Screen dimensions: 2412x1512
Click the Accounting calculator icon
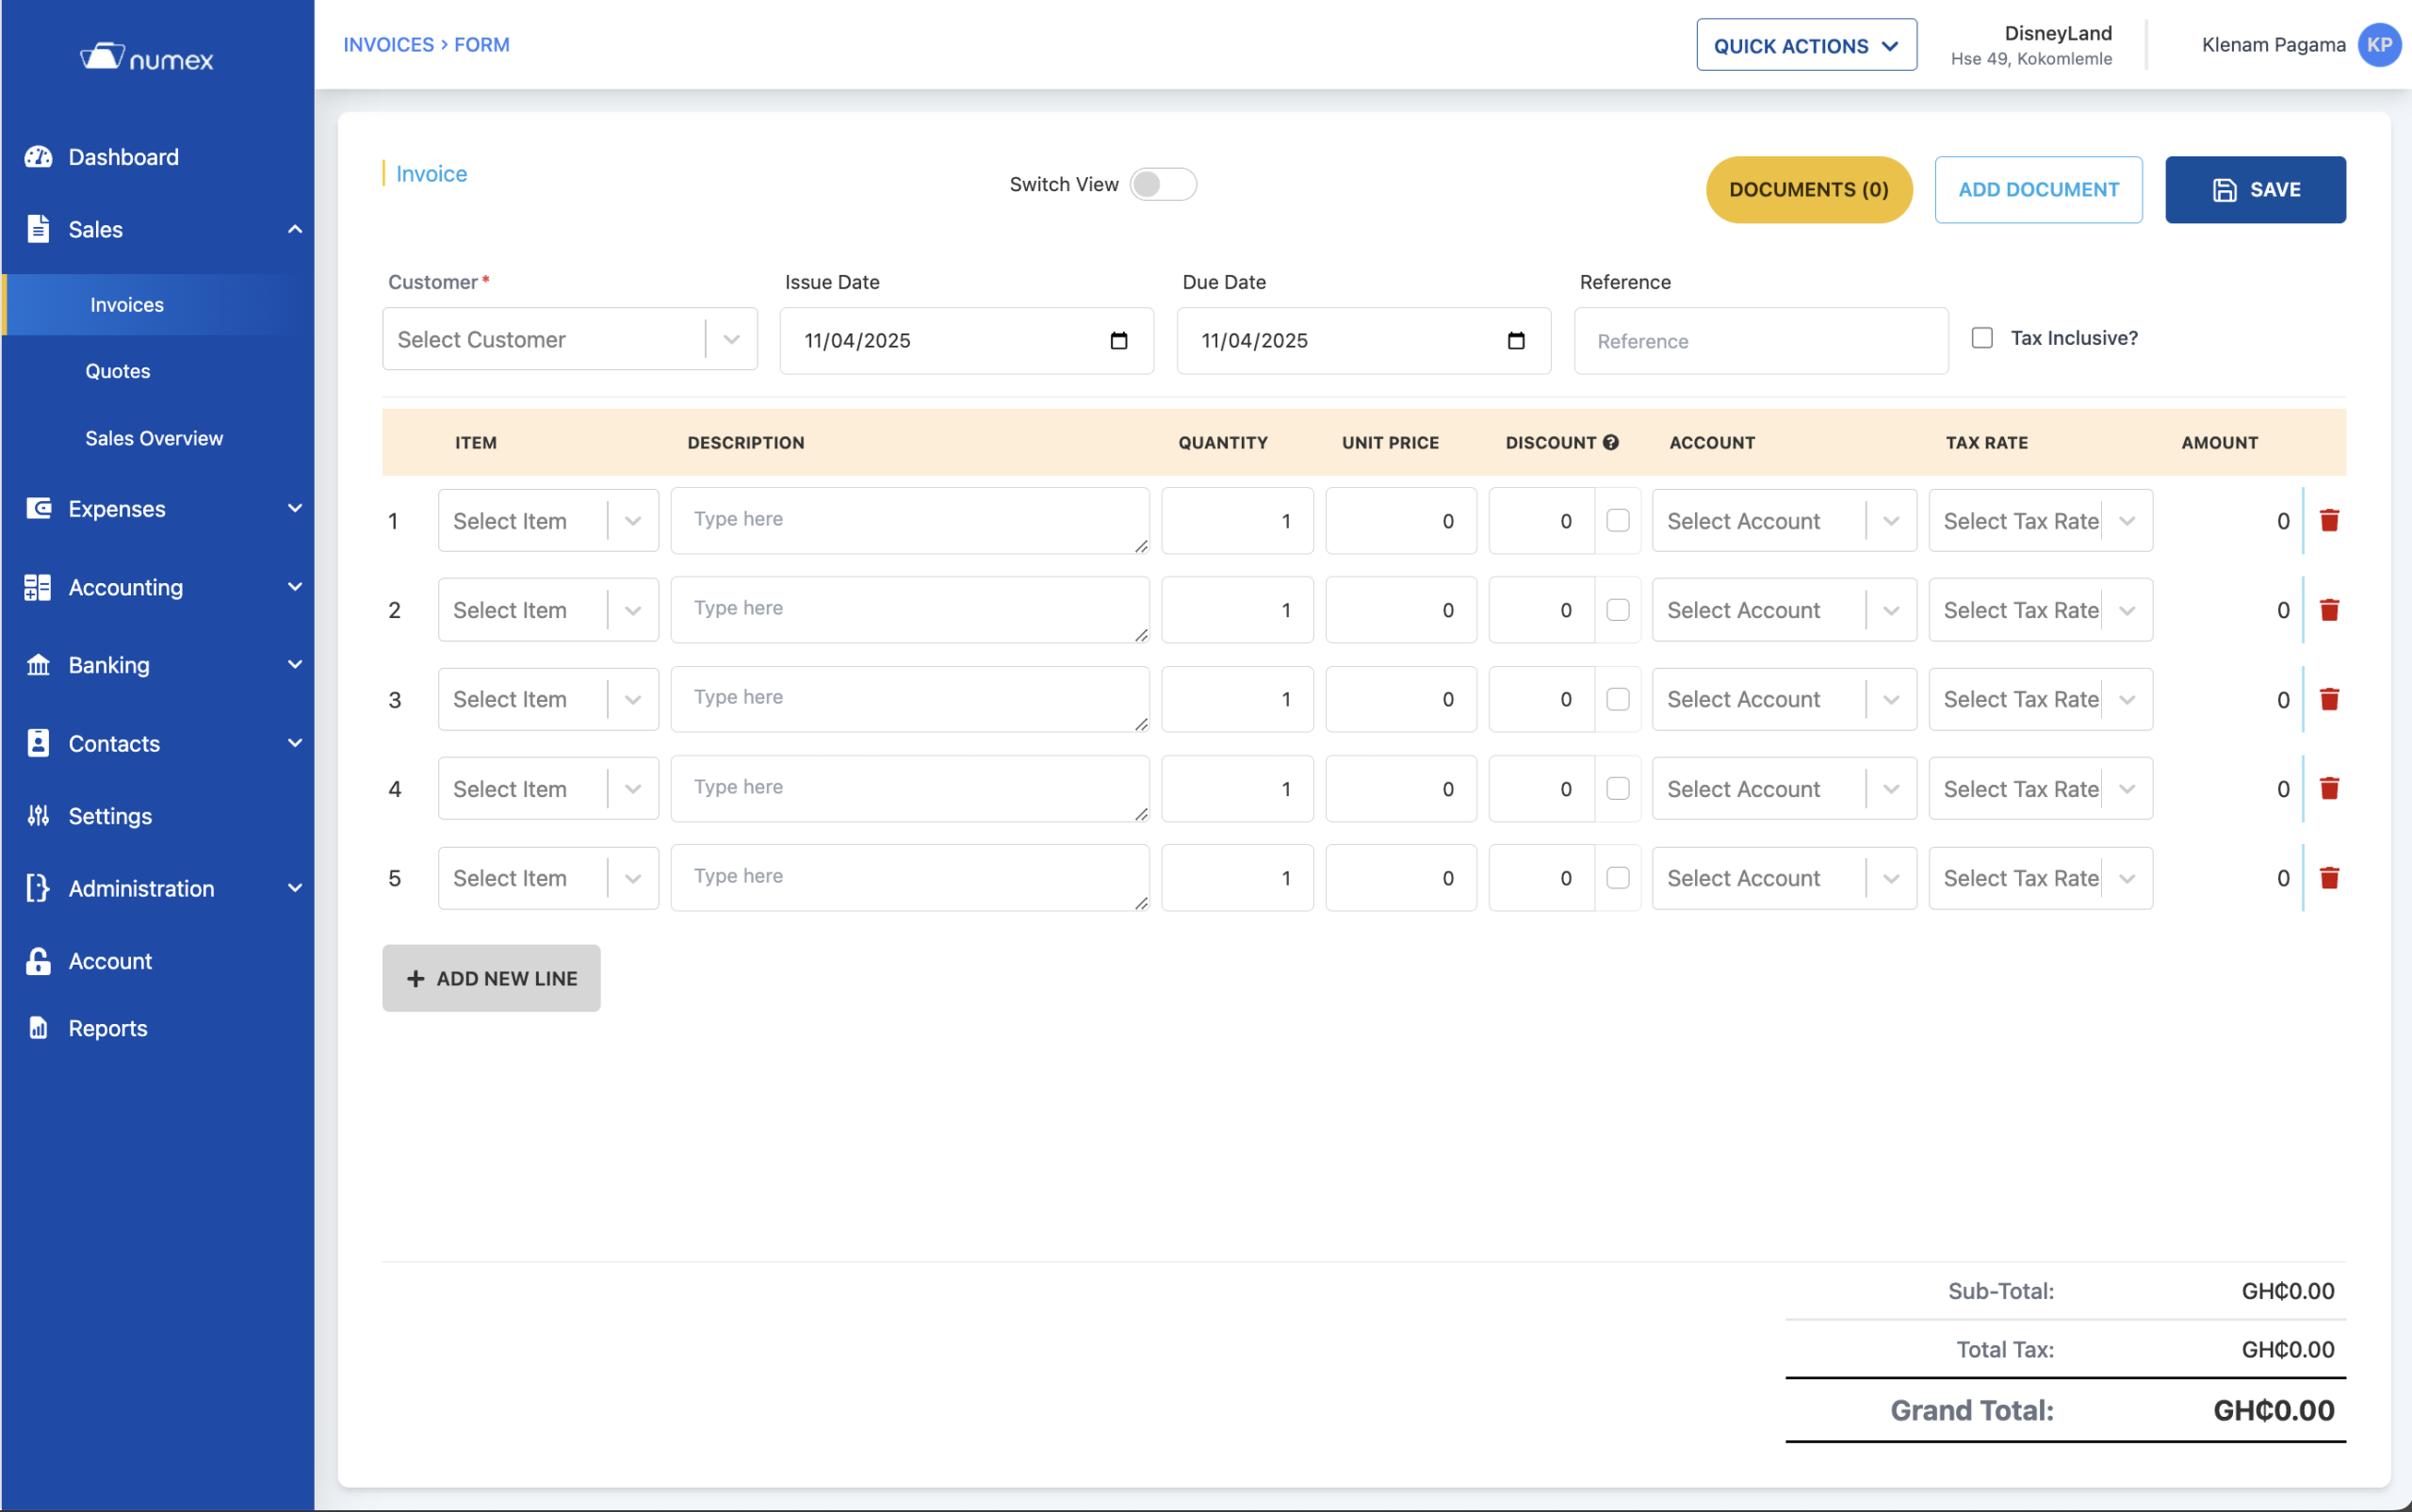point(38,587)
